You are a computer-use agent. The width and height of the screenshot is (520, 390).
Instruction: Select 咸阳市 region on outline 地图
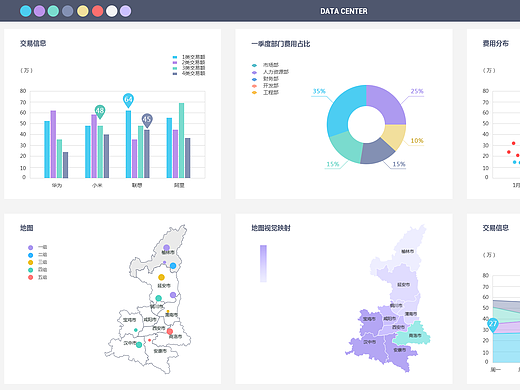(149, 319)
